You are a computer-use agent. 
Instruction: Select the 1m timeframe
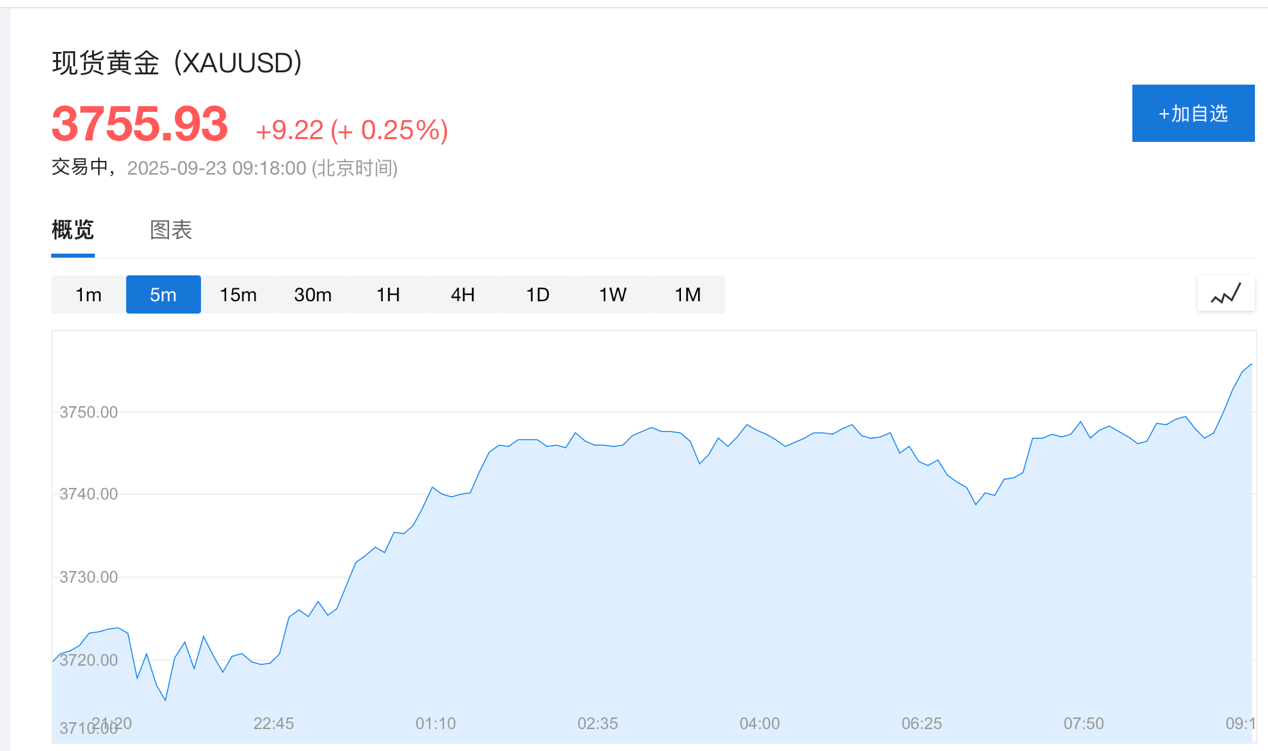[88, 295]
